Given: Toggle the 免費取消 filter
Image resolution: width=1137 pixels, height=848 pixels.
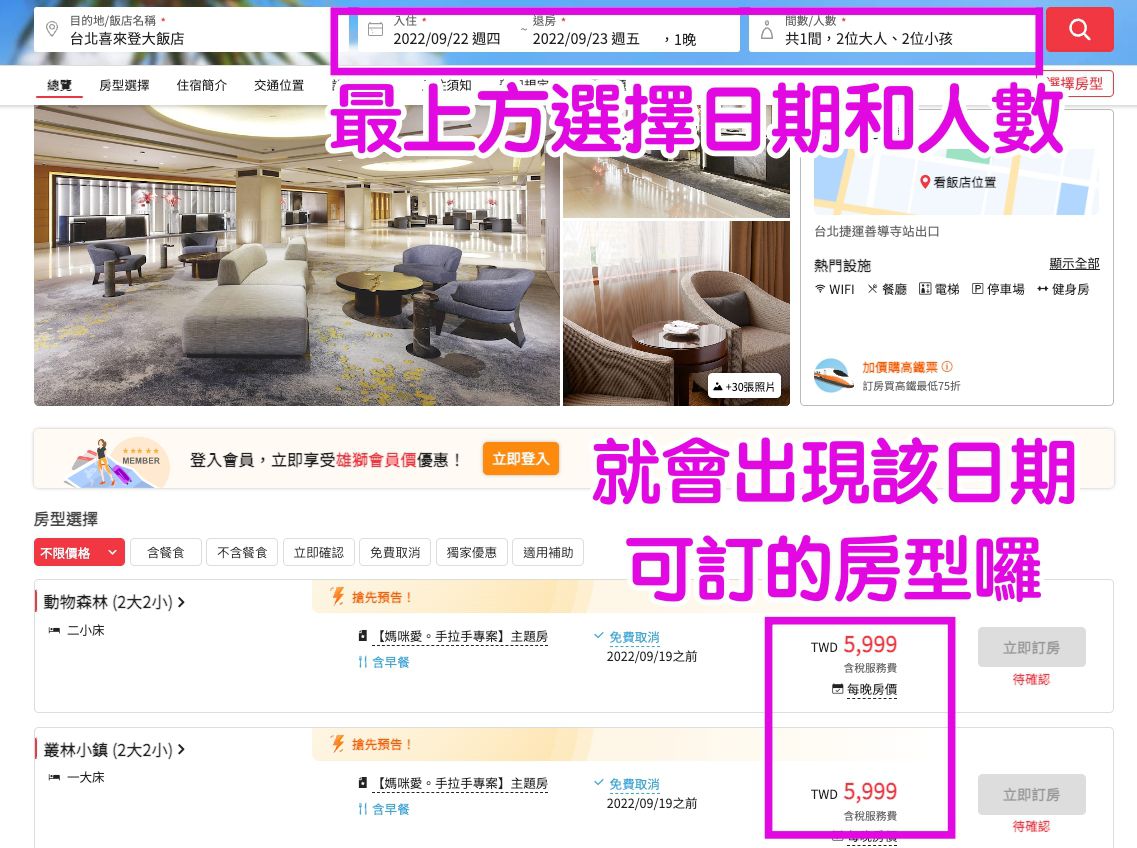Looking at the screenshot, I should tap(395, 553).
